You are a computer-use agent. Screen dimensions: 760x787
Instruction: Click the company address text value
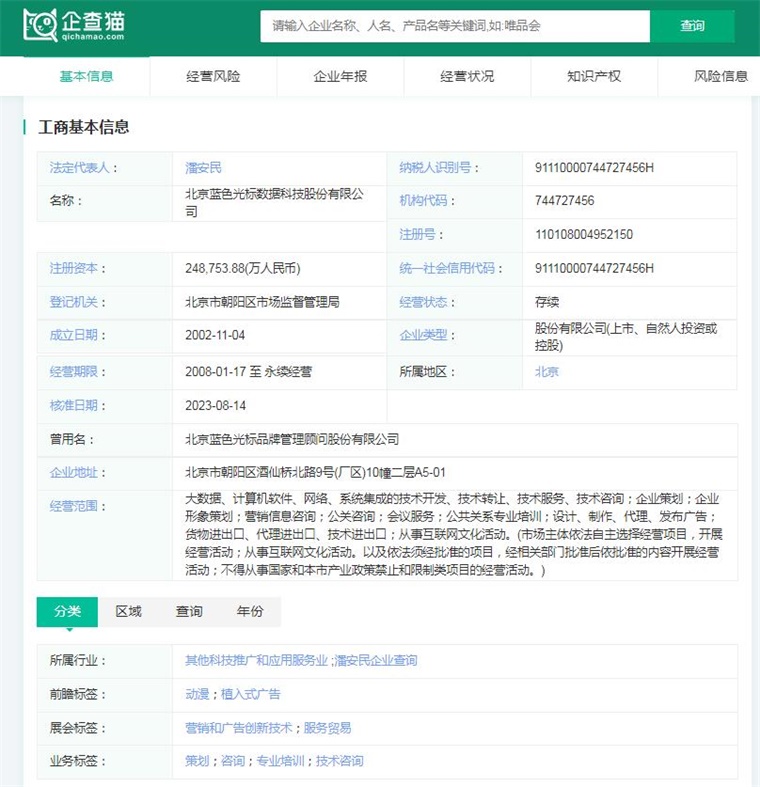315,473
